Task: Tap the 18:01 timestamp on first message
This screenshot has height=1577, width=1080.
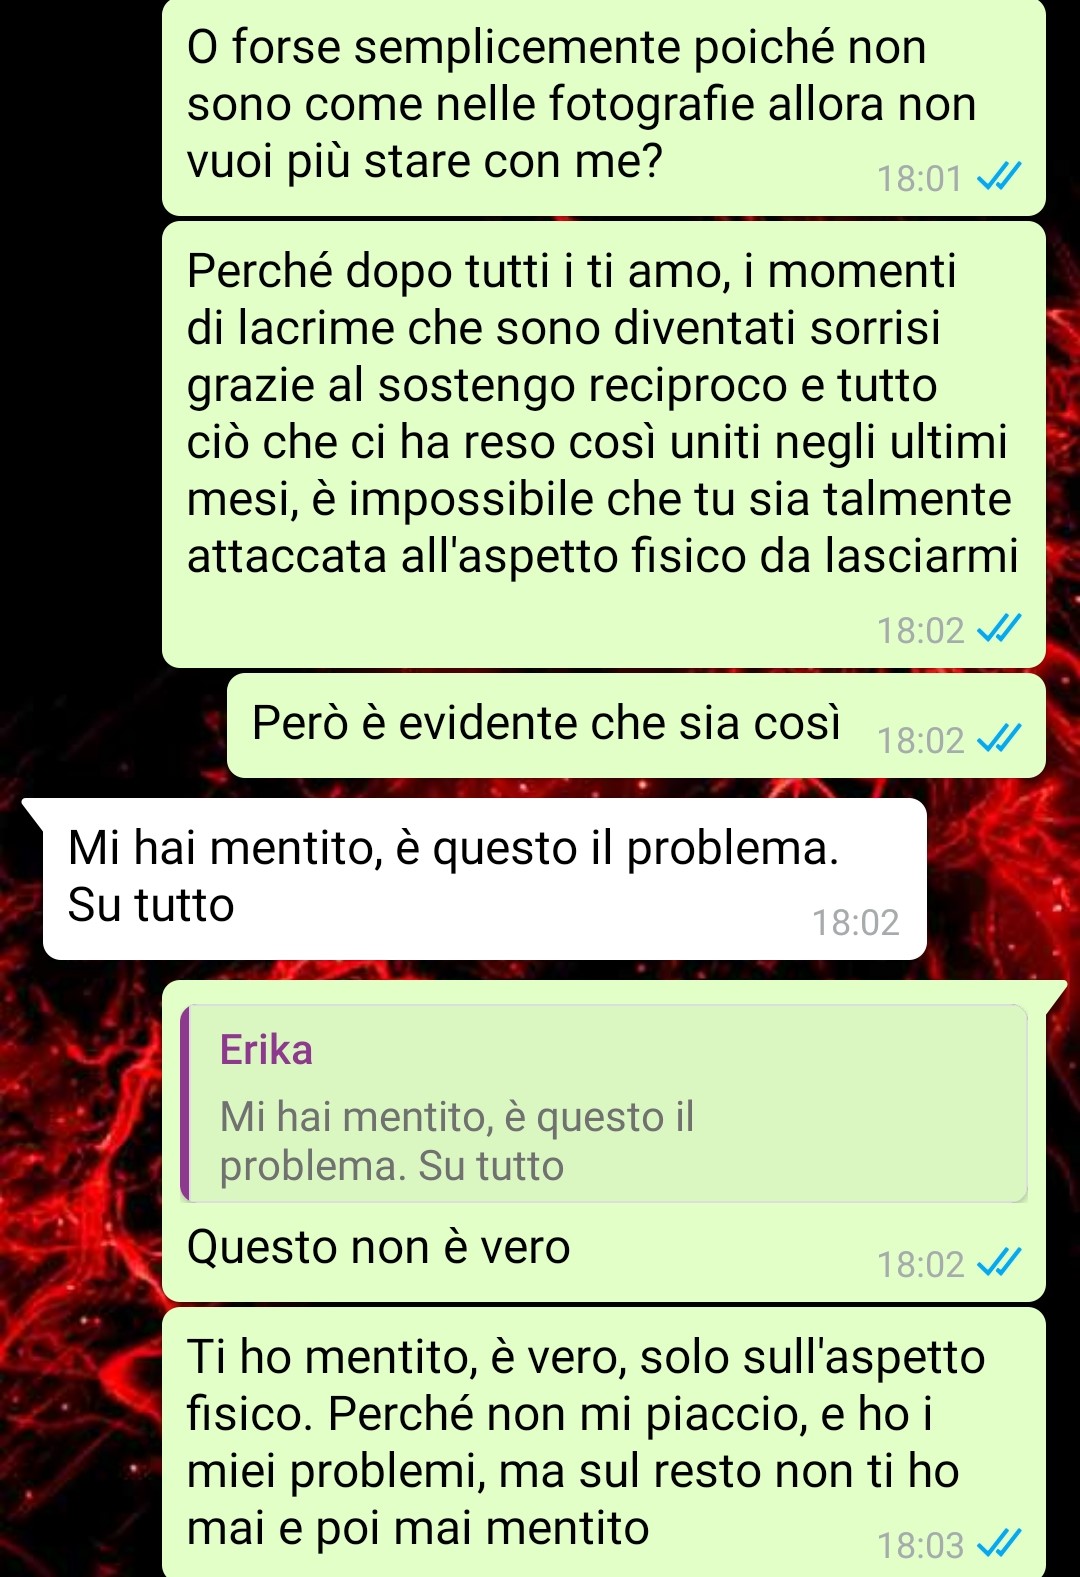Action: 919,179
